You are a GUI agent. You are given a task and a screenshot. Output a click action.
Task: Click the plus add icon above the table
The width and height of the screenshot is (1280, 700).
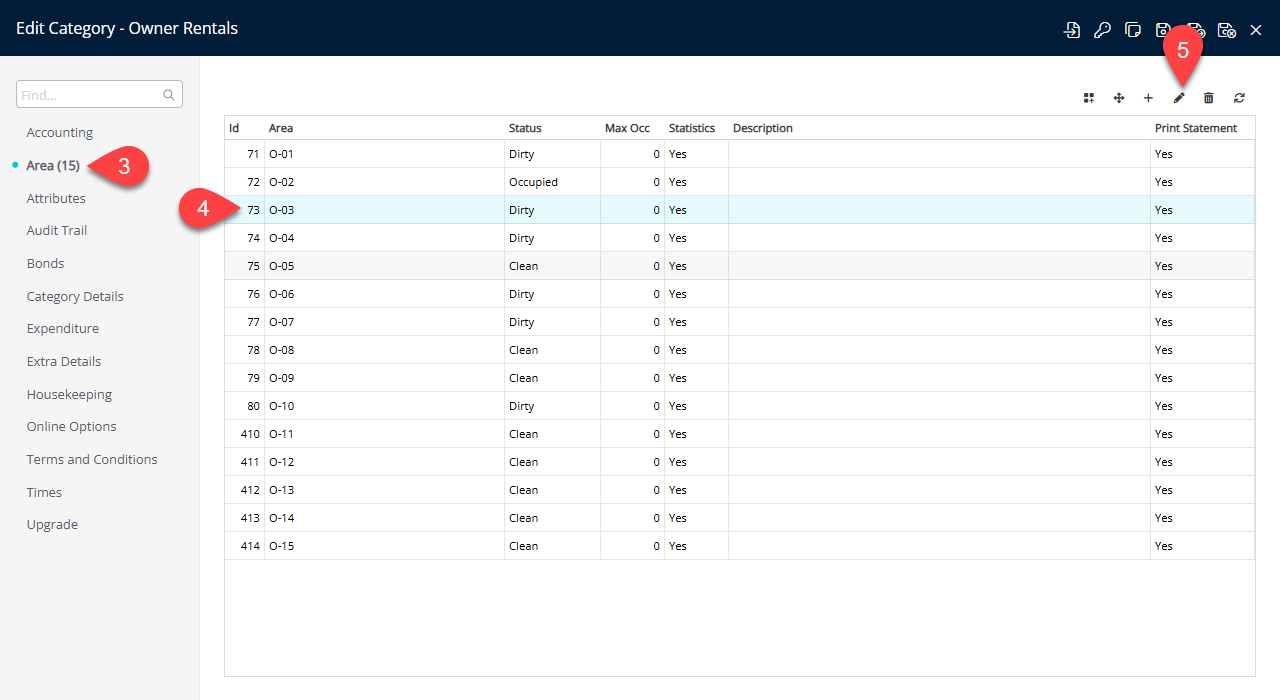coord(1148,98)
